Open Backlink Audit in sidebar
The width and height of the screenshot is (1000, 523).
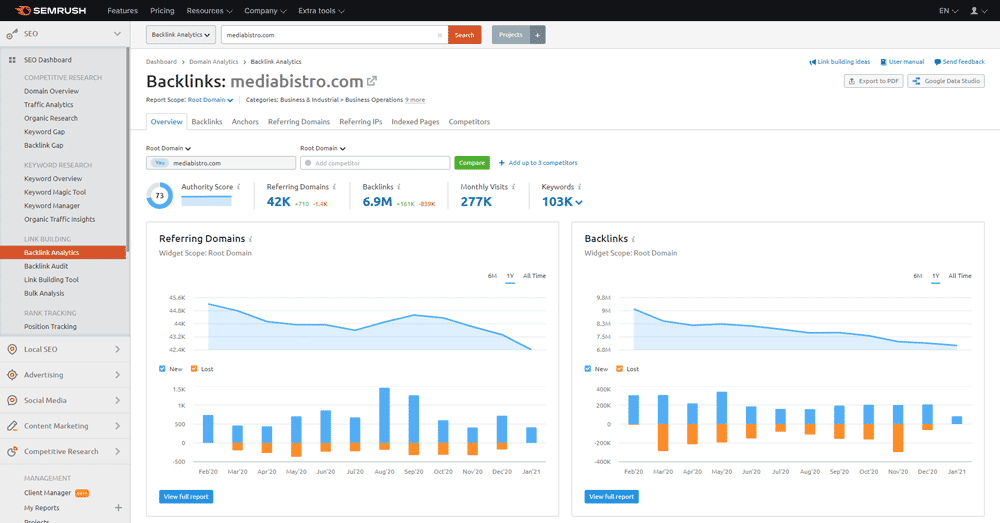pos(46,266)
